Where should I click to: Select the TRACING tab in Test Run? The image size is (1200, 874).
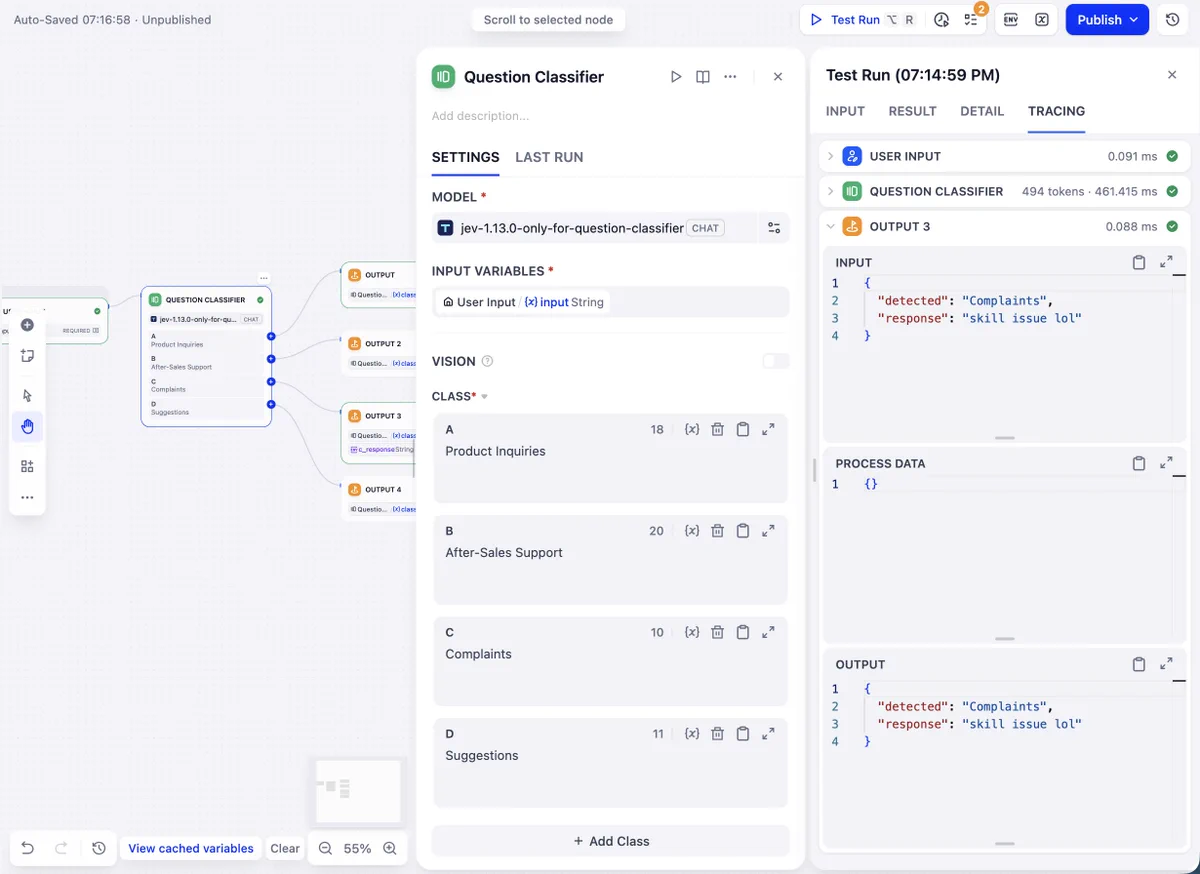(x=1056, y=111)
